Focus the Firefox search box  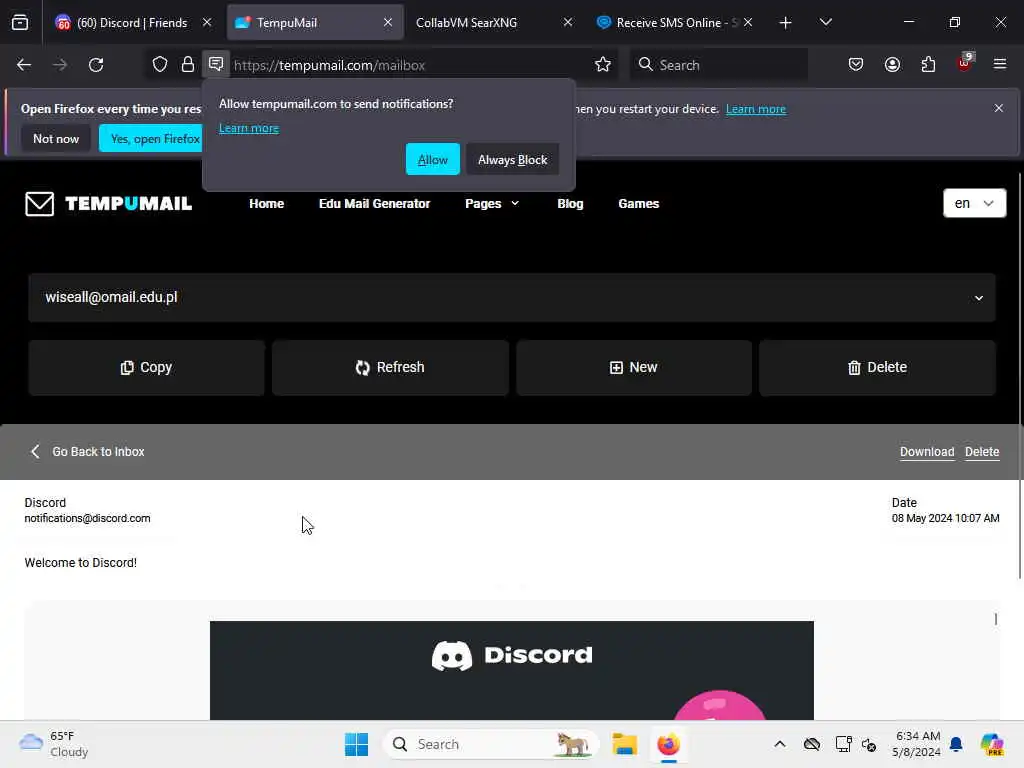[718, 65]
